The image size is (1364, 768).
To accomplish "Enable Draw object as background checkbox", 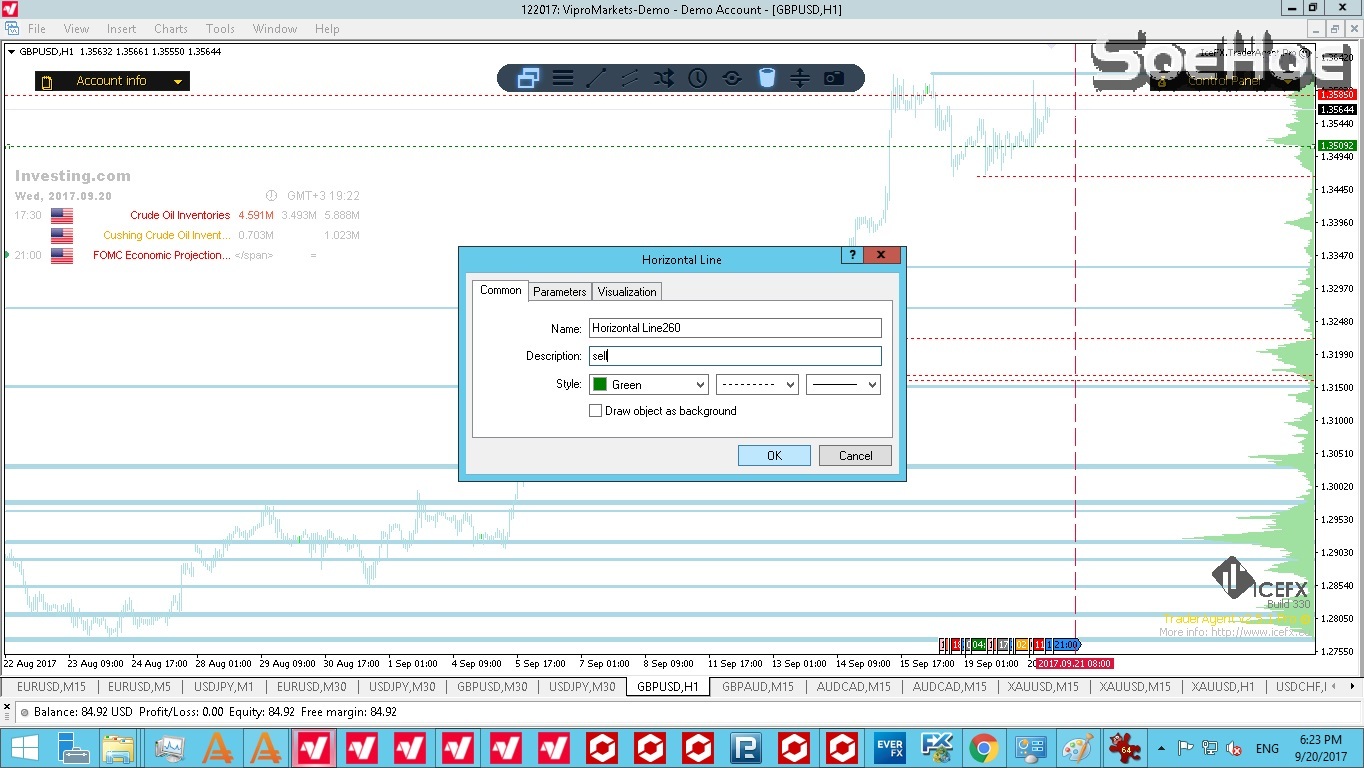I will coord(596,411).
